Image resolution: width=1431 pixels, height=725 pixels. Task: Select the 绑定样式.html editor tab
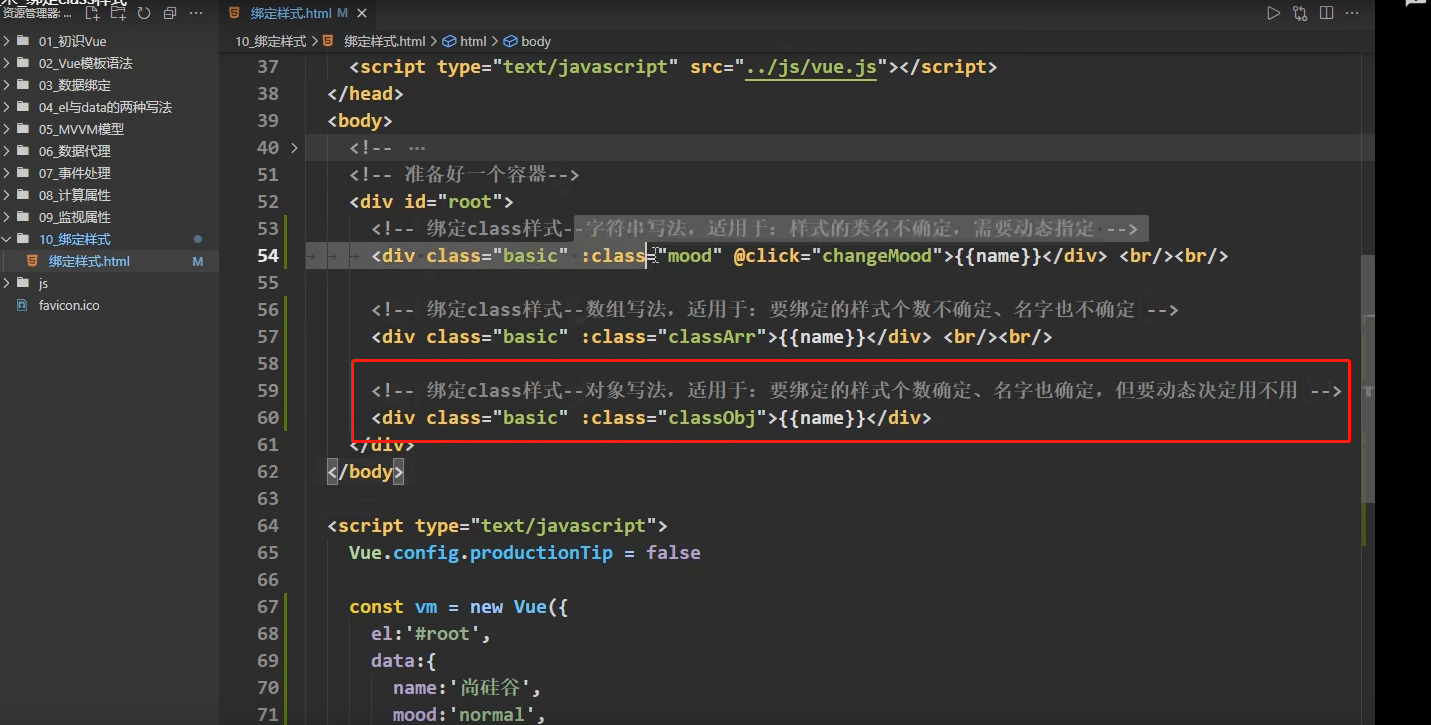pyautogui.click(x=298, y=14)
